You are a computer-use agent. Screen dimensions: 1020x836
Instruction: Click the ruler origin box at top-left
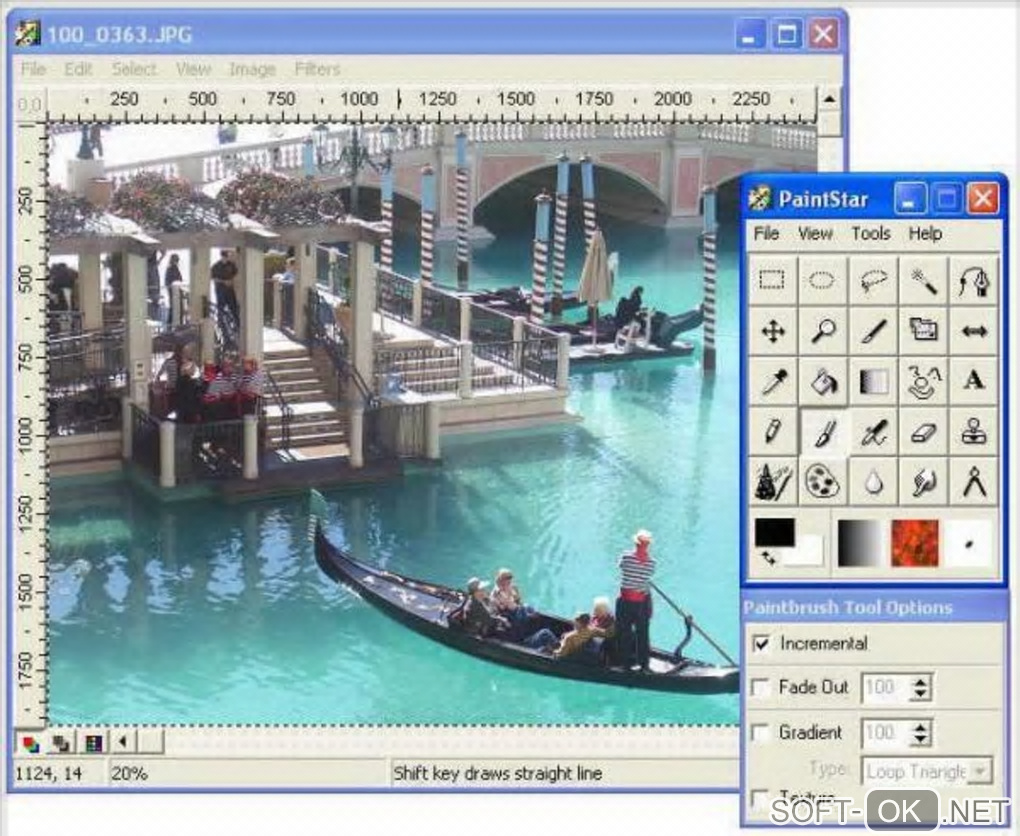tap(29, 105)
